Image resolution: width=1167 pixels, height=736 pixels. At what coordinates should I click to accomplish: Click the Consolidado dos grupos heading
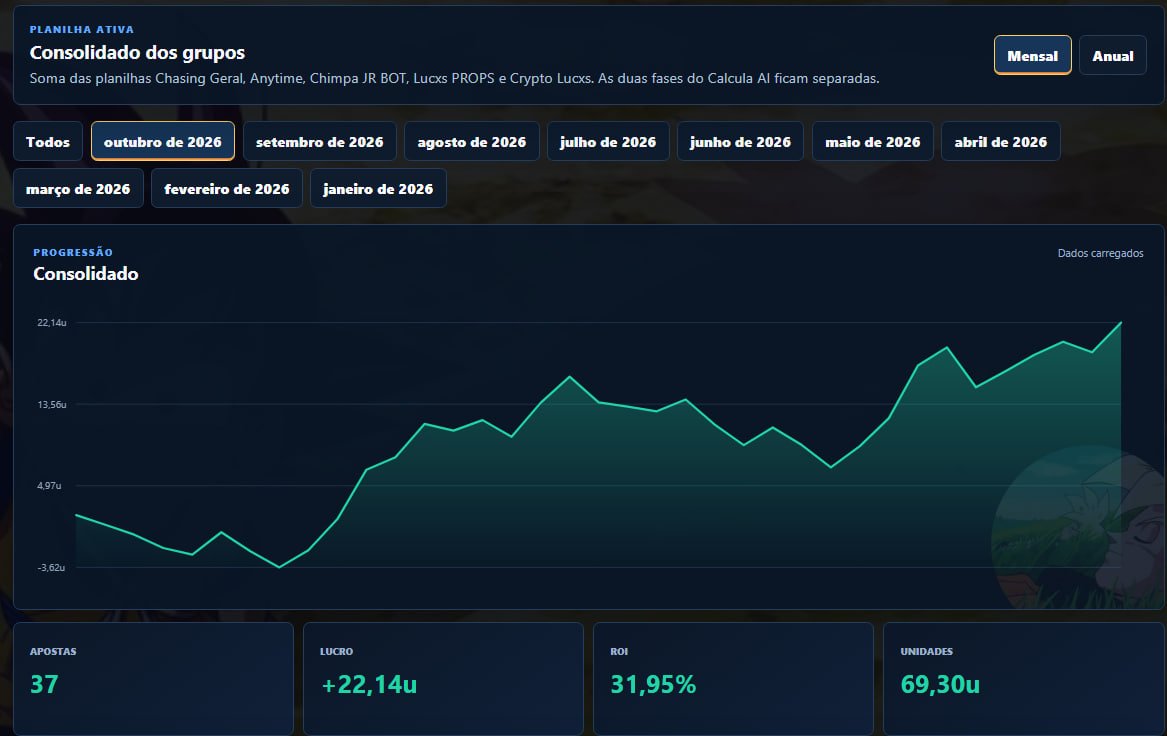pos(137,53)
